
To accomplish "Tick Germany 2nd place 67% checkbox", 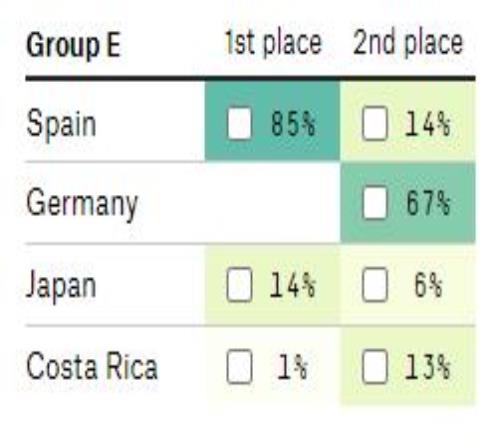I will click(375, 203).
